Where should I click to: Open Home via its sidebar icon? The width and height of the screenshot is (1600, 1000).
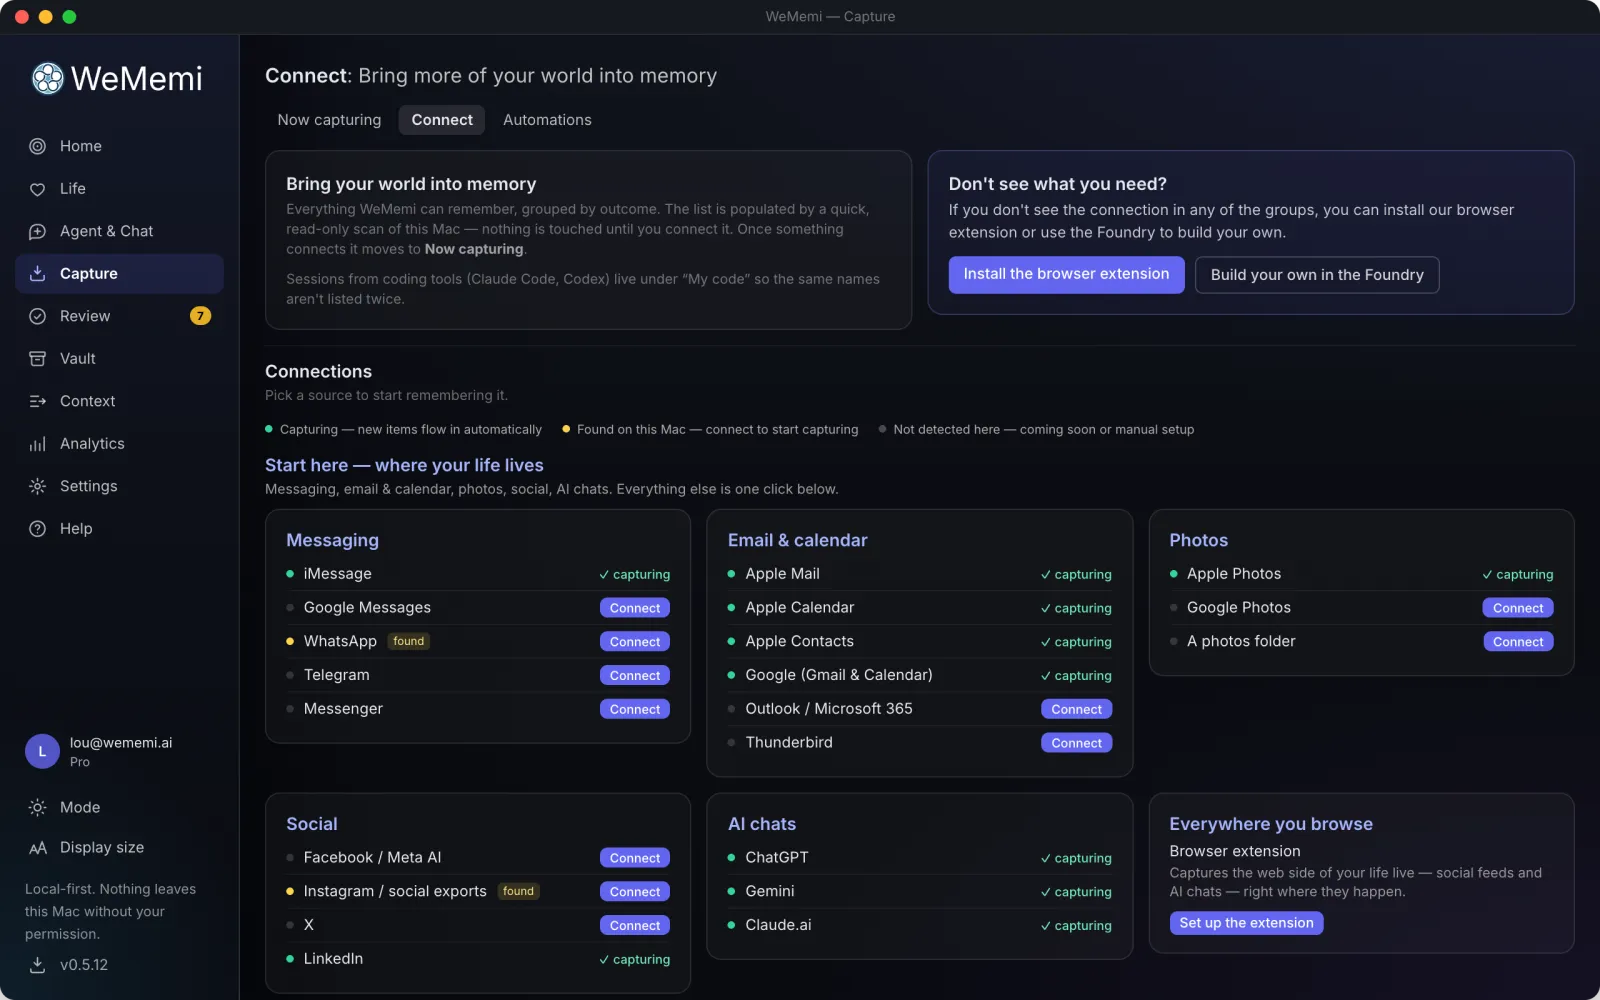point(37,146)
